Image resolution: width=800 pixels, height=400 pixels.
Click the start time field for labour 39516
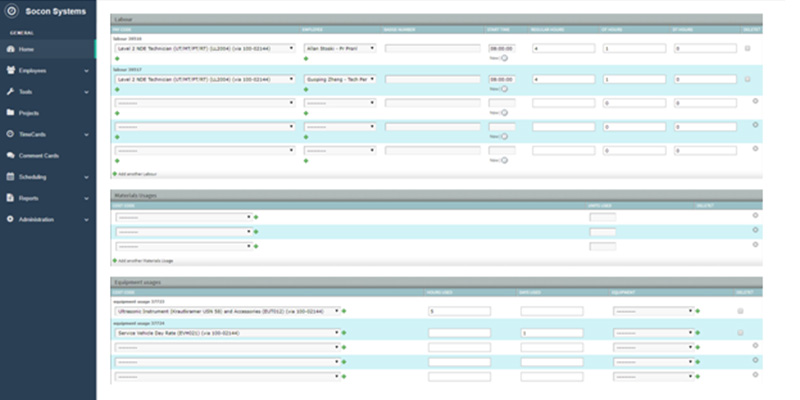coord(502,48)
